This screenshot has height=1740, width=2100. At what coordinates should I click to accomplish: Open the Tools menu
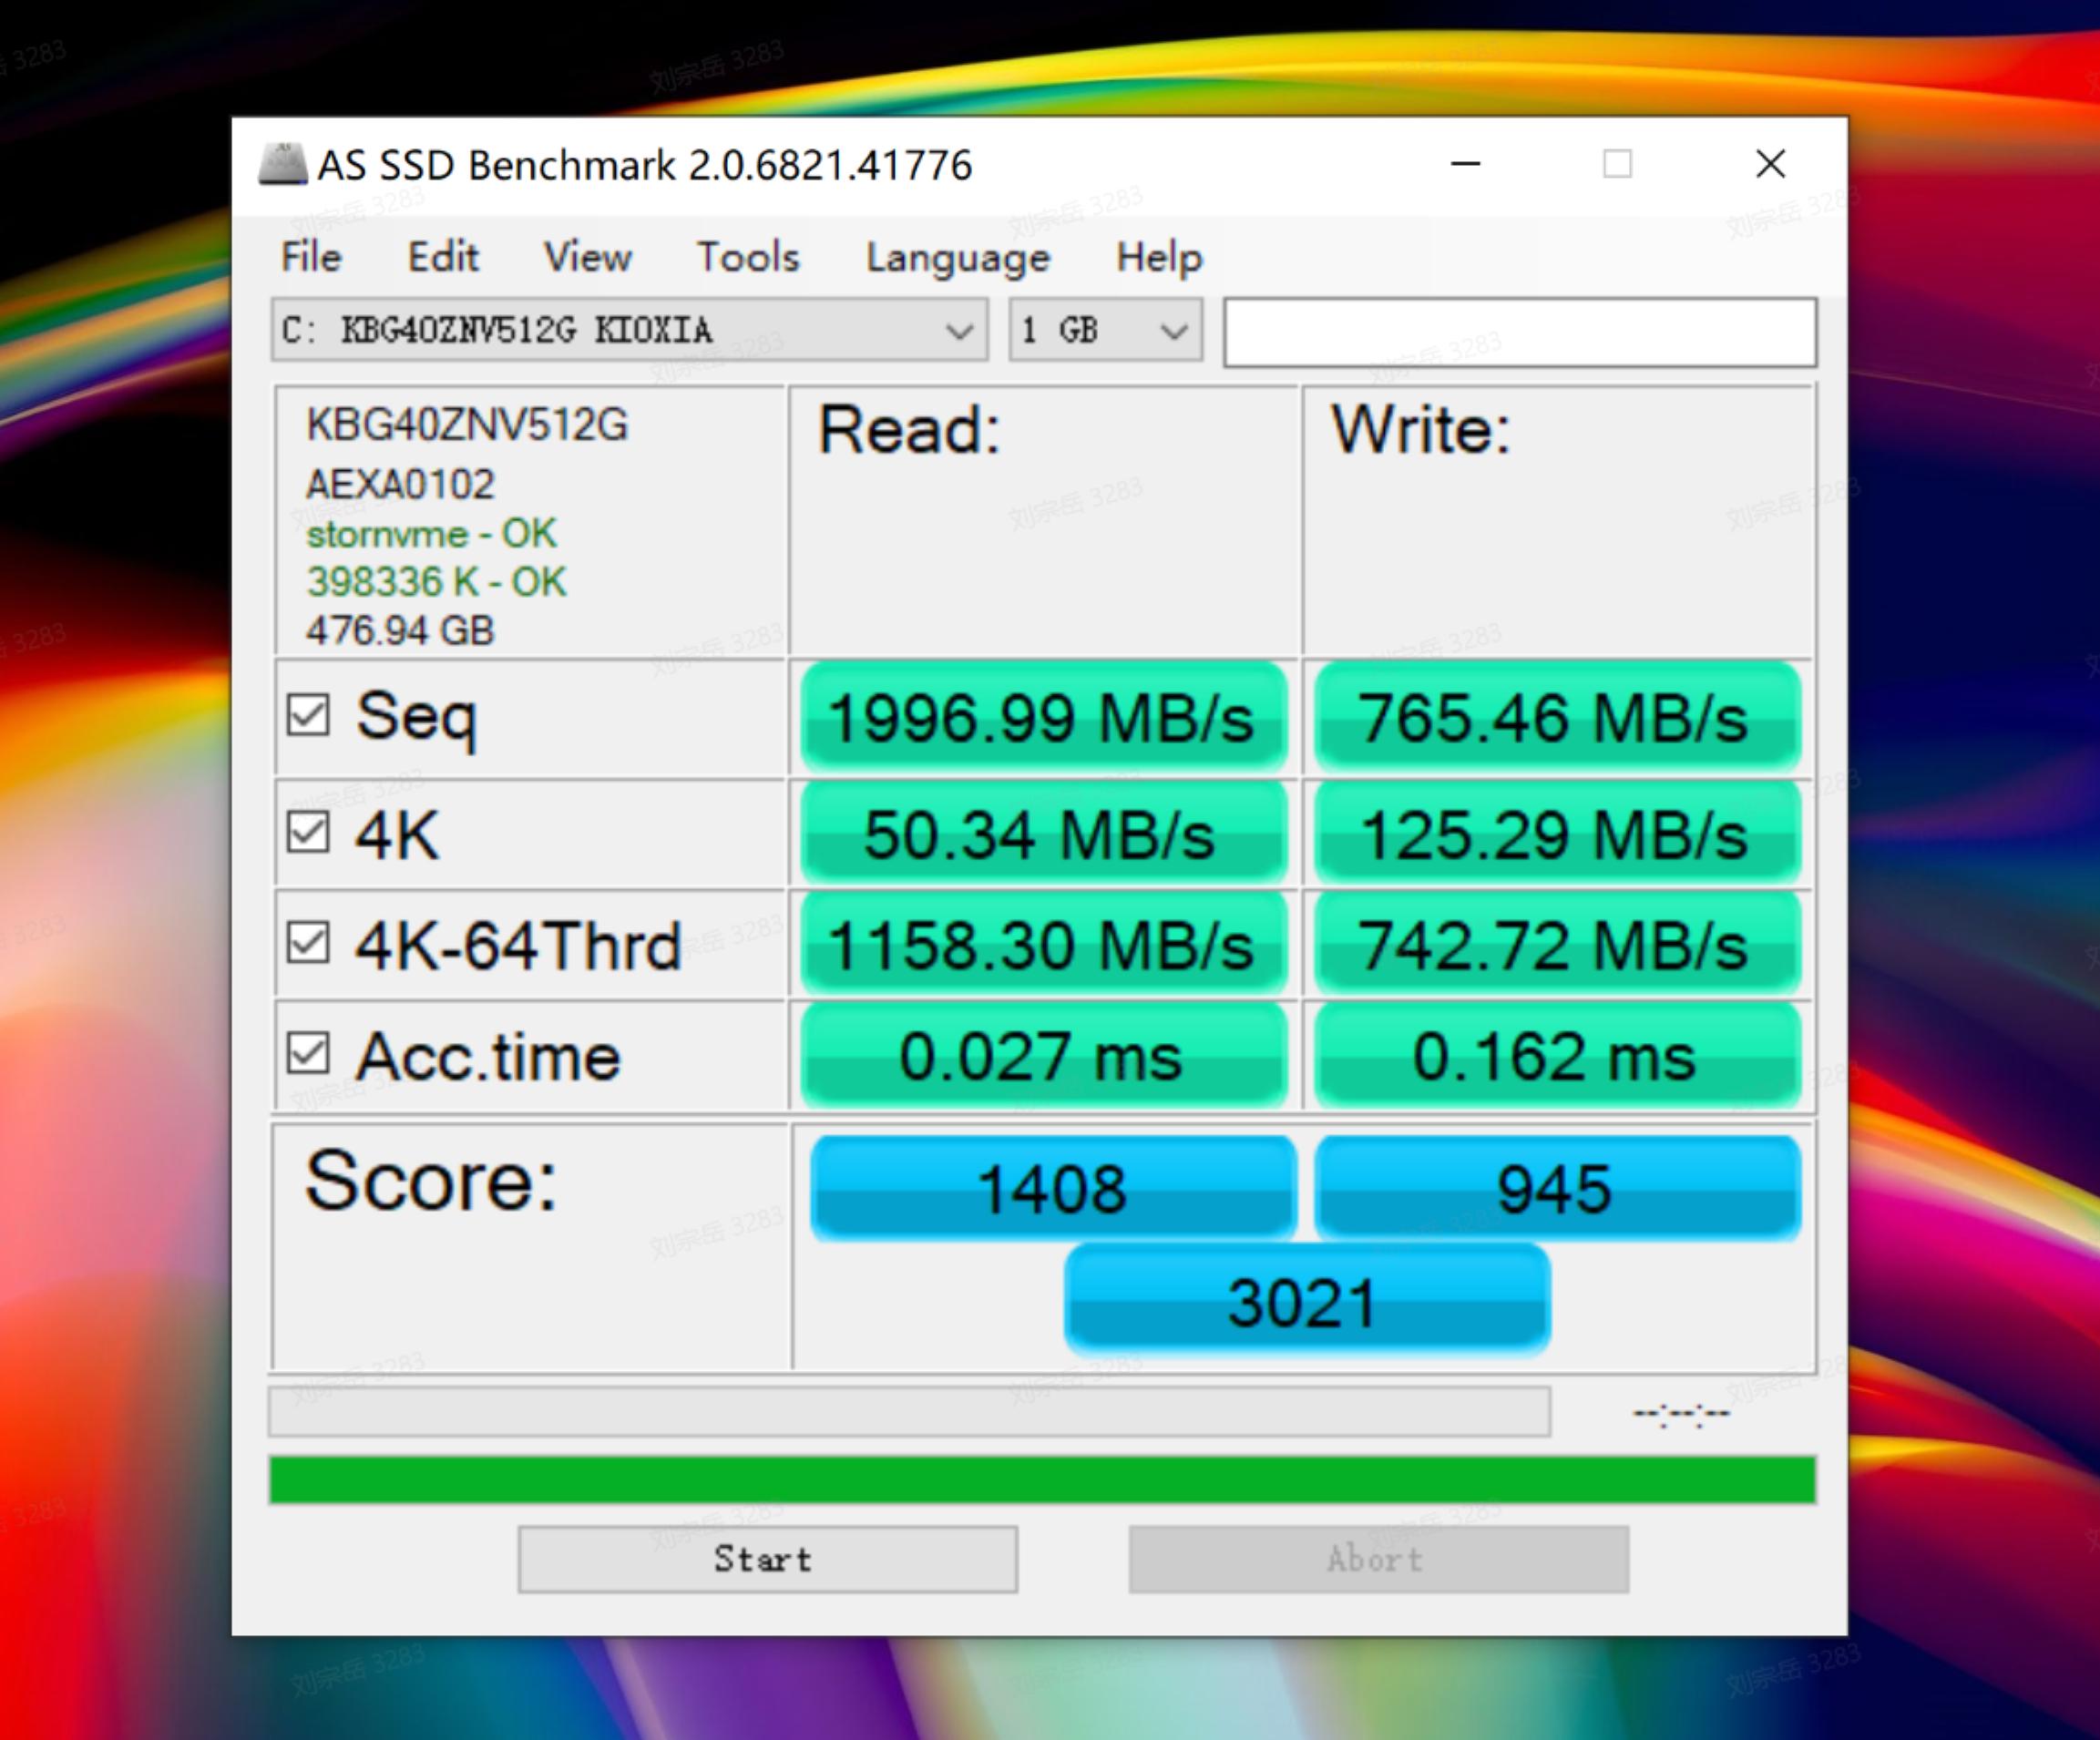(x=748, y=257)
